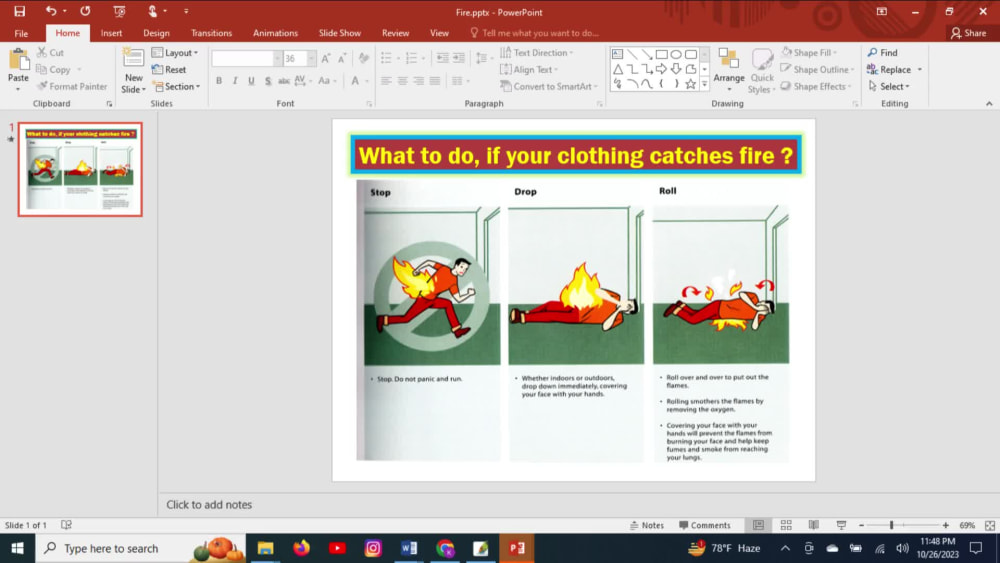The width and height of the screenshot is (1000, 563).
Task: Save the presentation with the Save icon
Action: [x=20, y=11]
